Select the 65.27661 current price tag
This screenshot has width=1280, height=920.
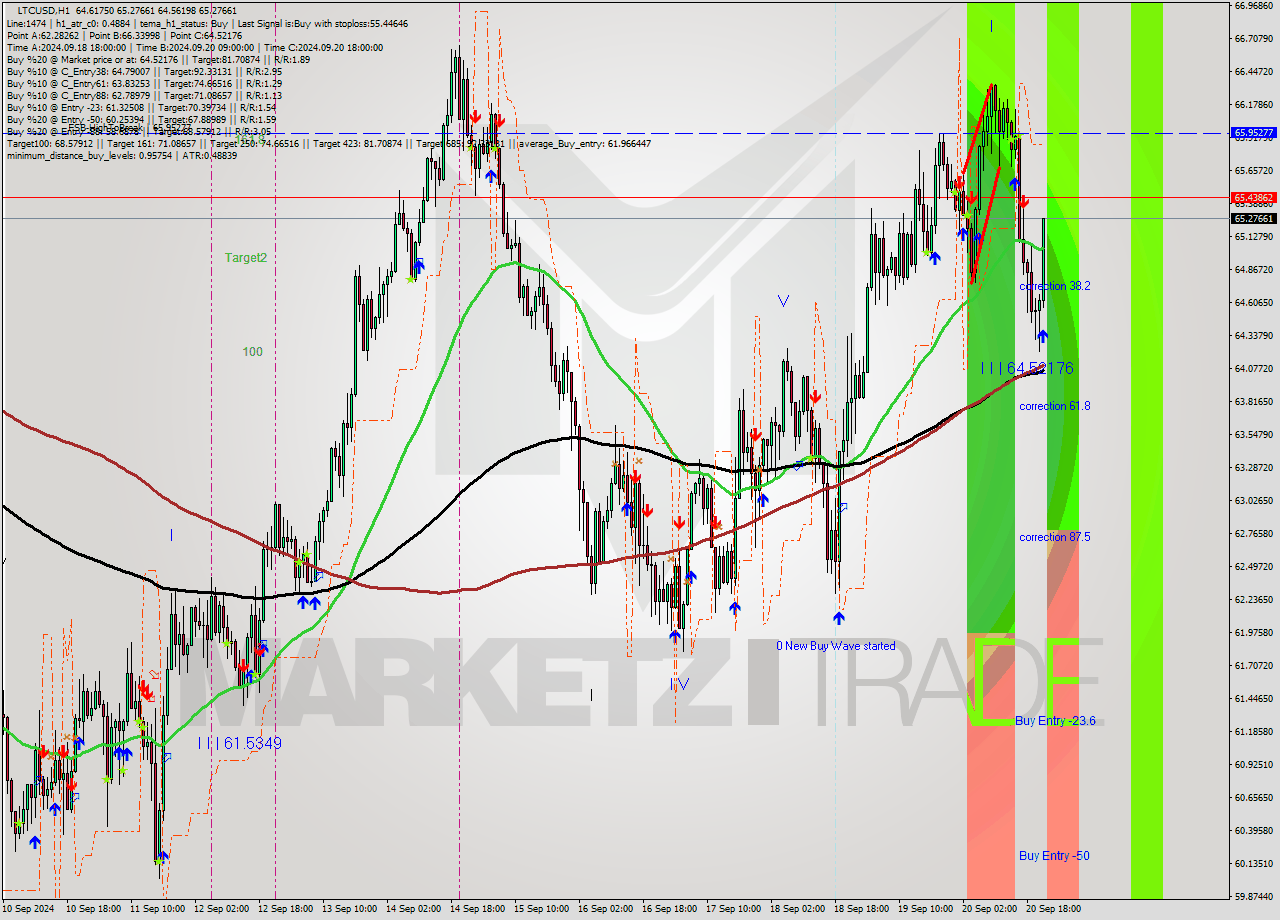[x=1253, y=218]
